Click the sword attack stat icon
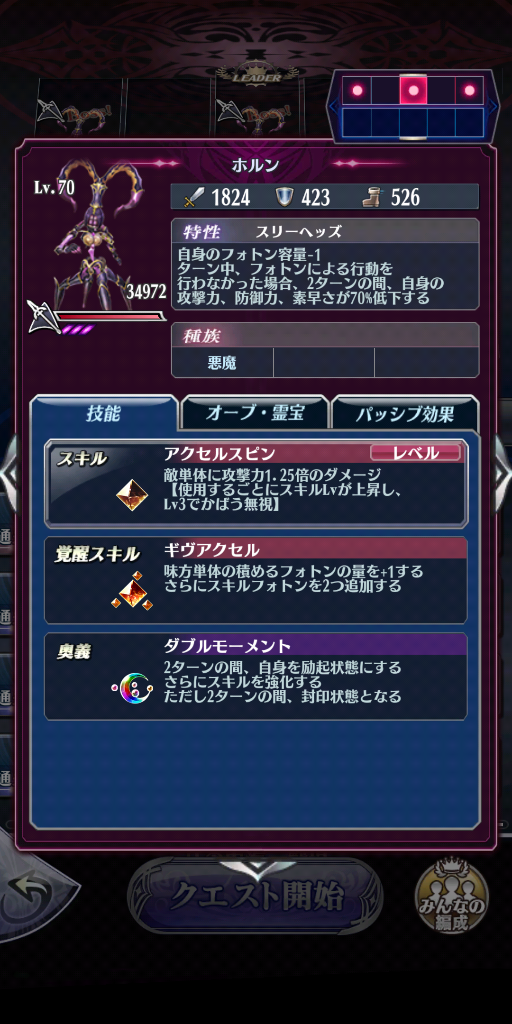Viewport: 512px width, 1024px height. (x=191, y=197)
